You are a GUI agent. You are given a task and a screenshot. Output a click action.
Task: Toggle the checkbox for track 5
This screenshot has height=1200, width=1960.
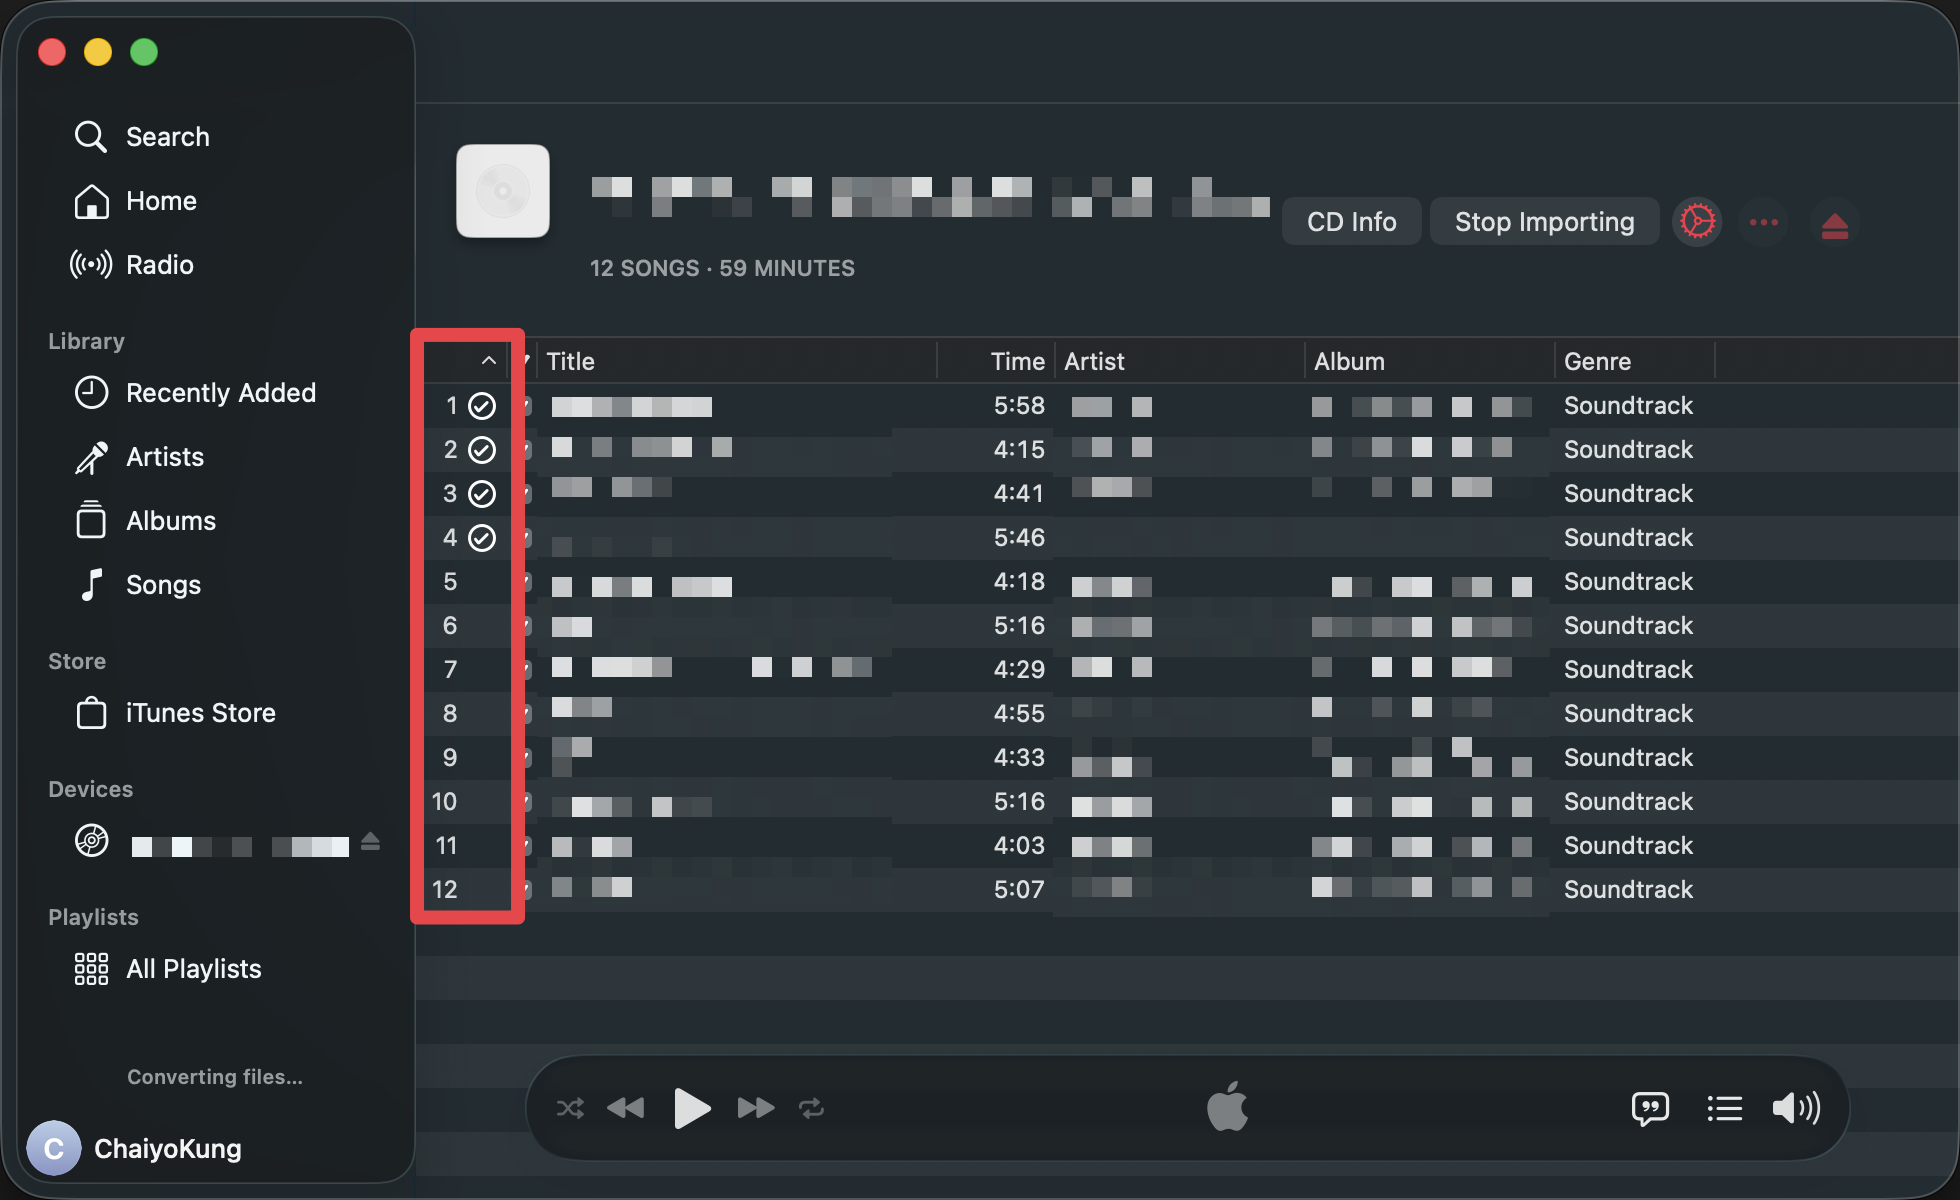tap(527, 582)
